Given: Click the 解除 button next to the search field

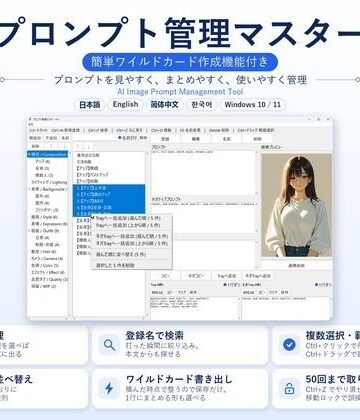Looking at the screenshot, I should (x=143, y=138).
